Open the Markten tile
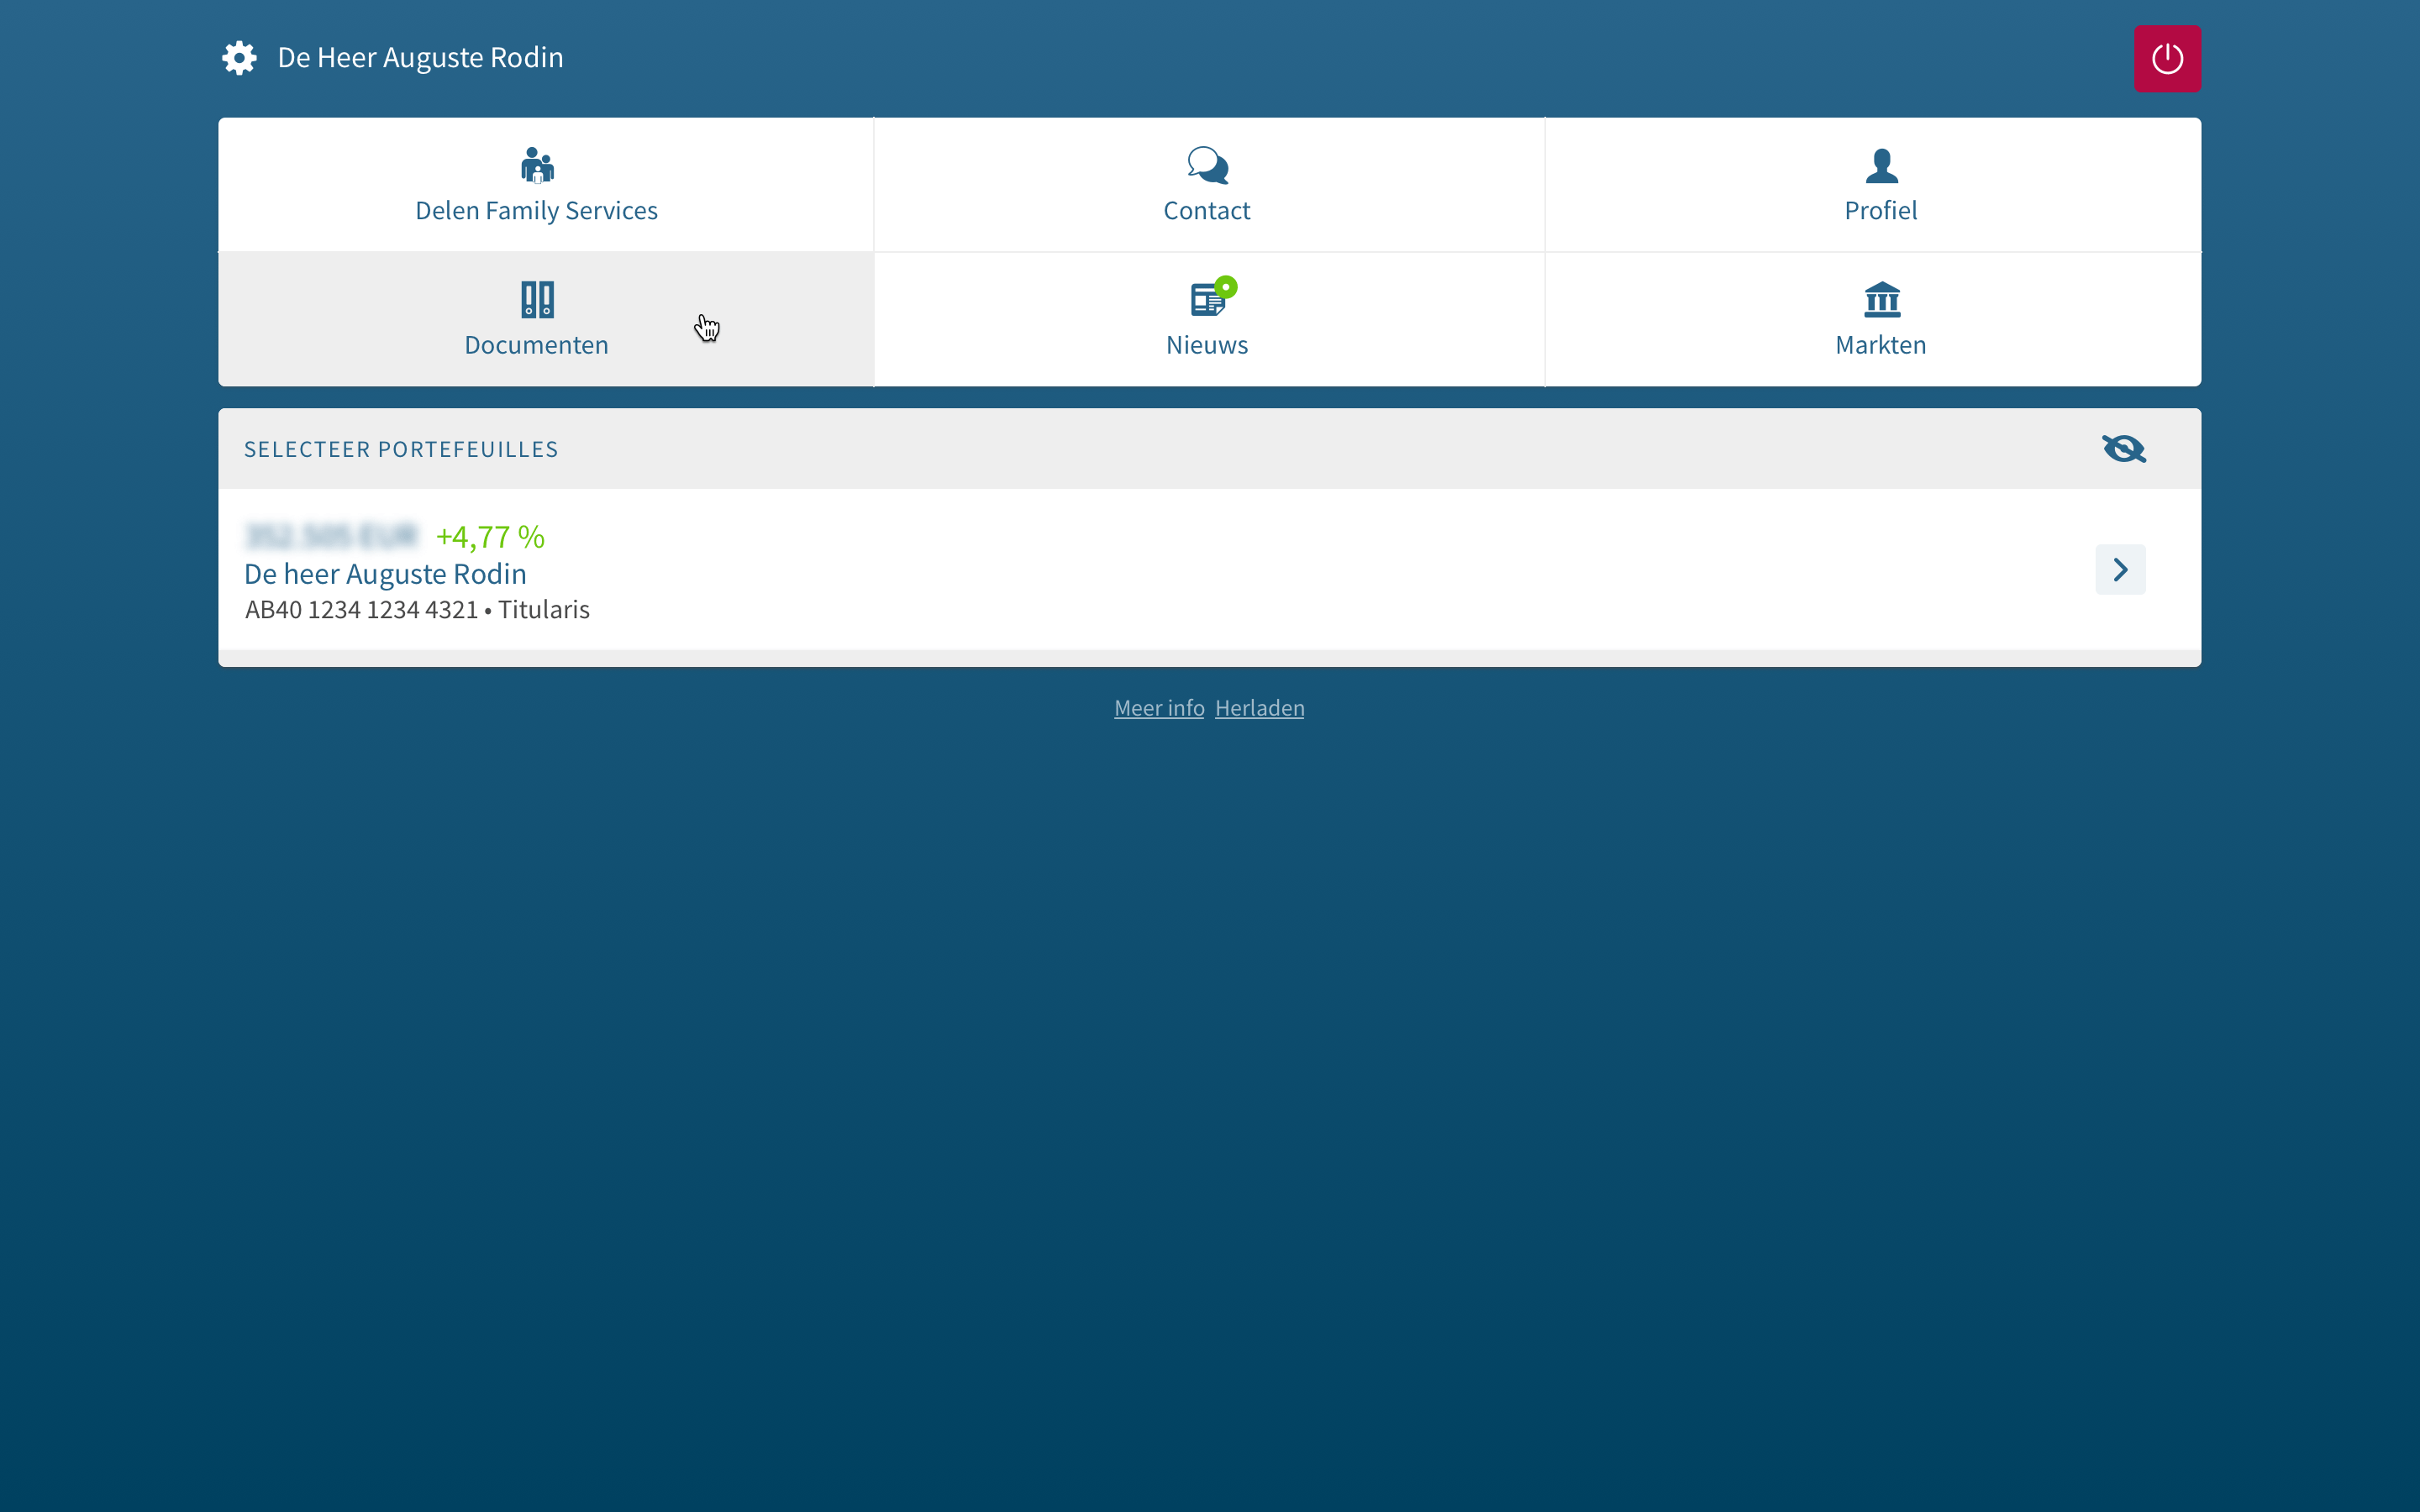This screenshot has width=2420, height=1512. click(x=1873, y=320)
